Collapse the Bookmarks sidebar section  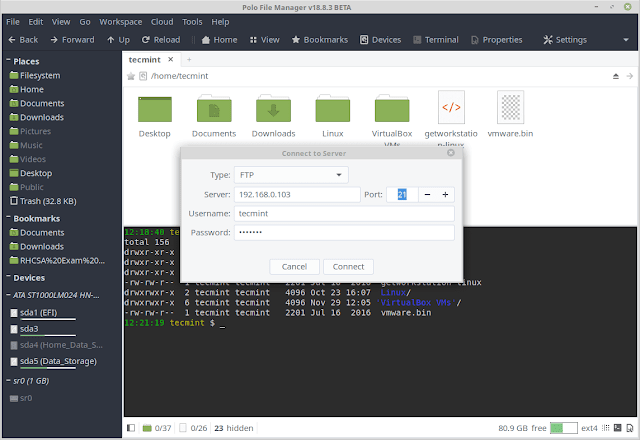click(8, 218)
